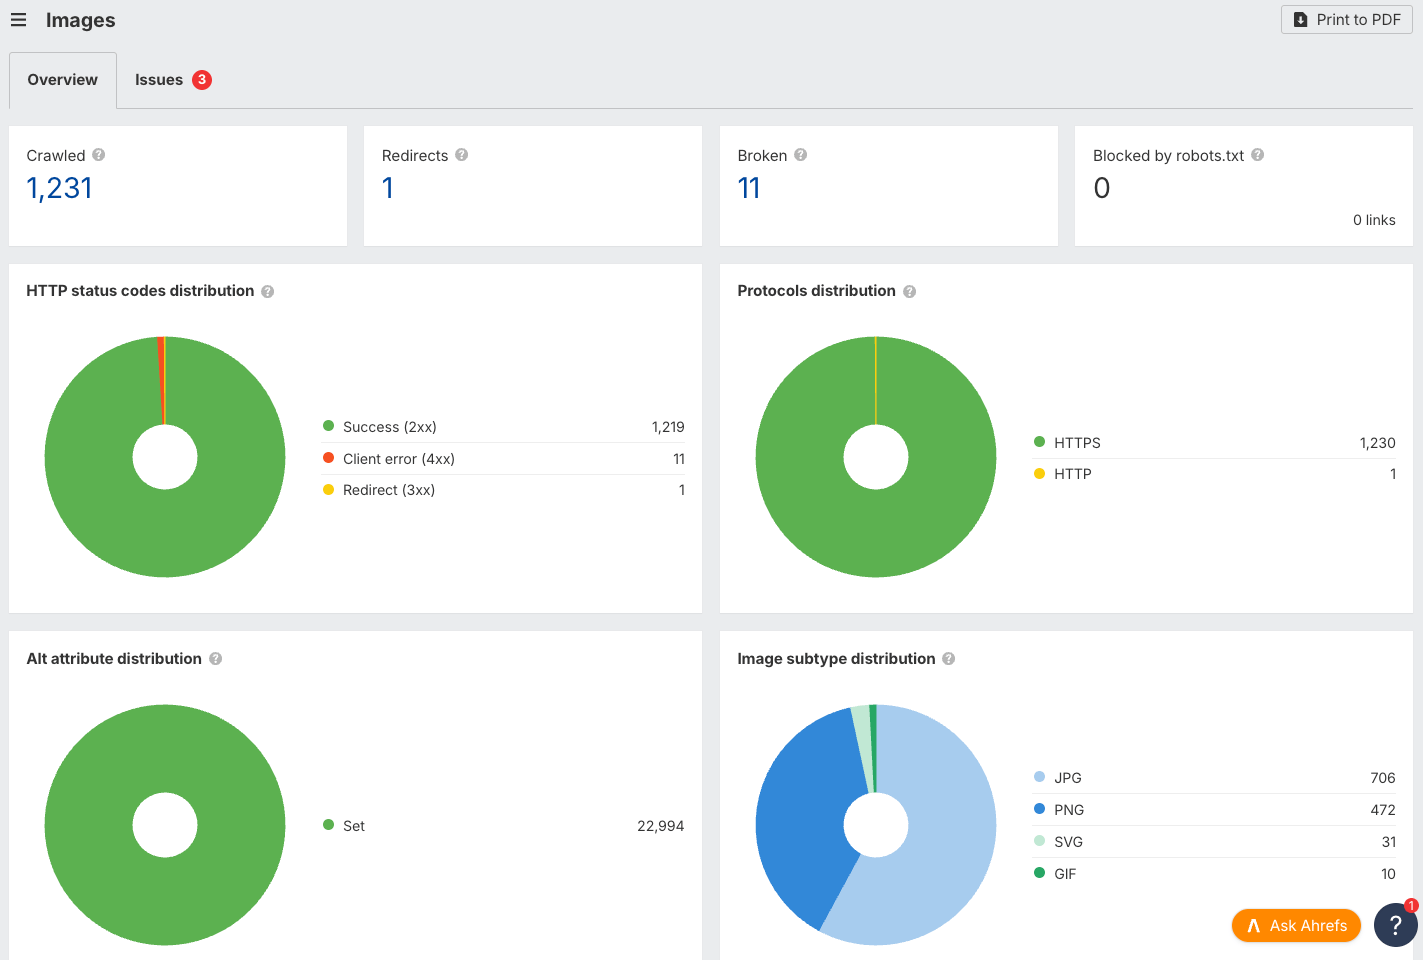
Task: Click help icon for Blocked by robots.txt
Action: coord(1257,155)
